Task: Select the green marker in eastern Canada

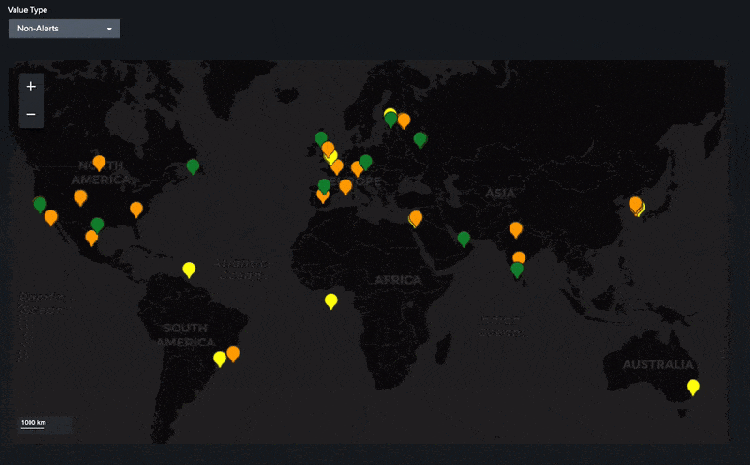Action: (193, 166)
